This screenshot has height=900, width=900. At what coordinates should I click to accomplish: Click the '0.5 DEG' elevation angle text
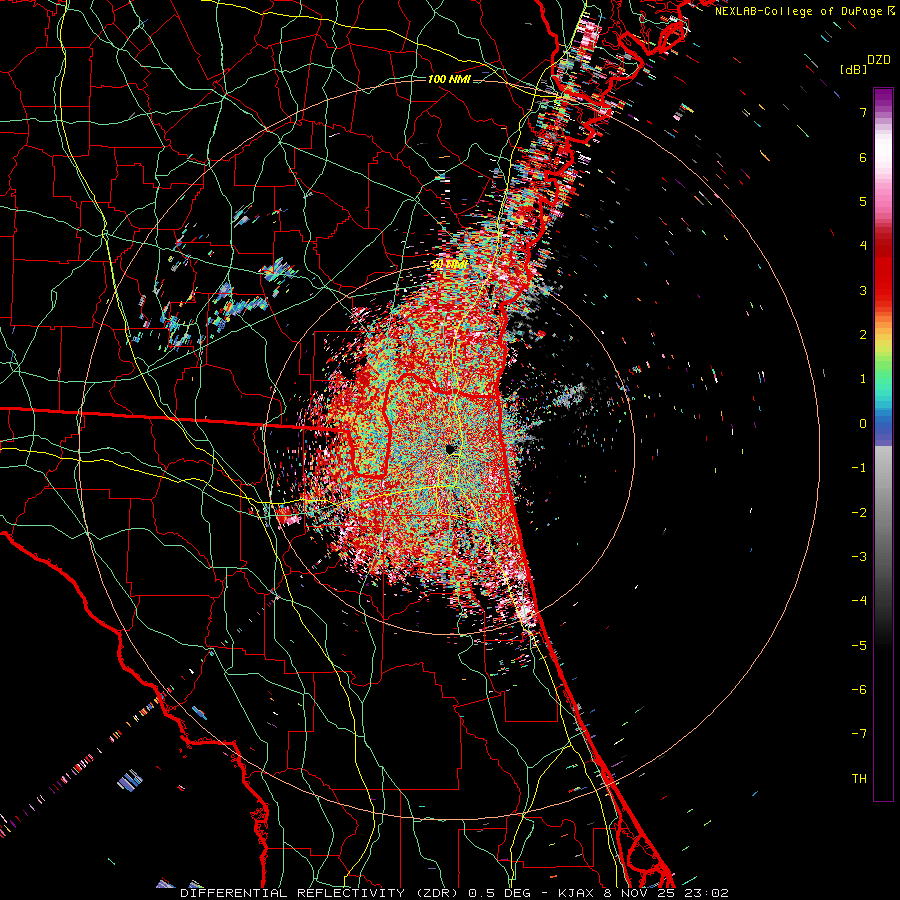pyautogui.click(x=499, y=893)
